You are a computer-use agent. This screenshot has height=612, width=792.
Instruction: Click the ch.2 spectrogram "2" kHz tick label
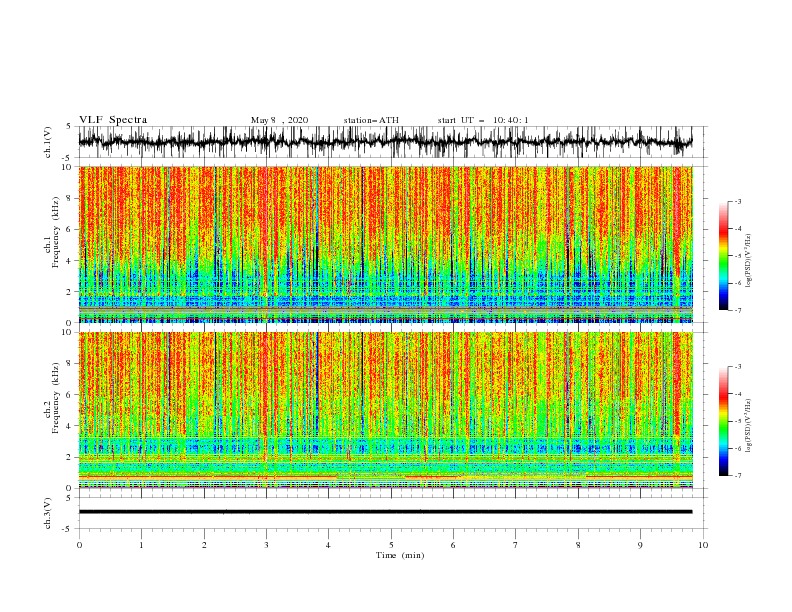coord(71,457)
